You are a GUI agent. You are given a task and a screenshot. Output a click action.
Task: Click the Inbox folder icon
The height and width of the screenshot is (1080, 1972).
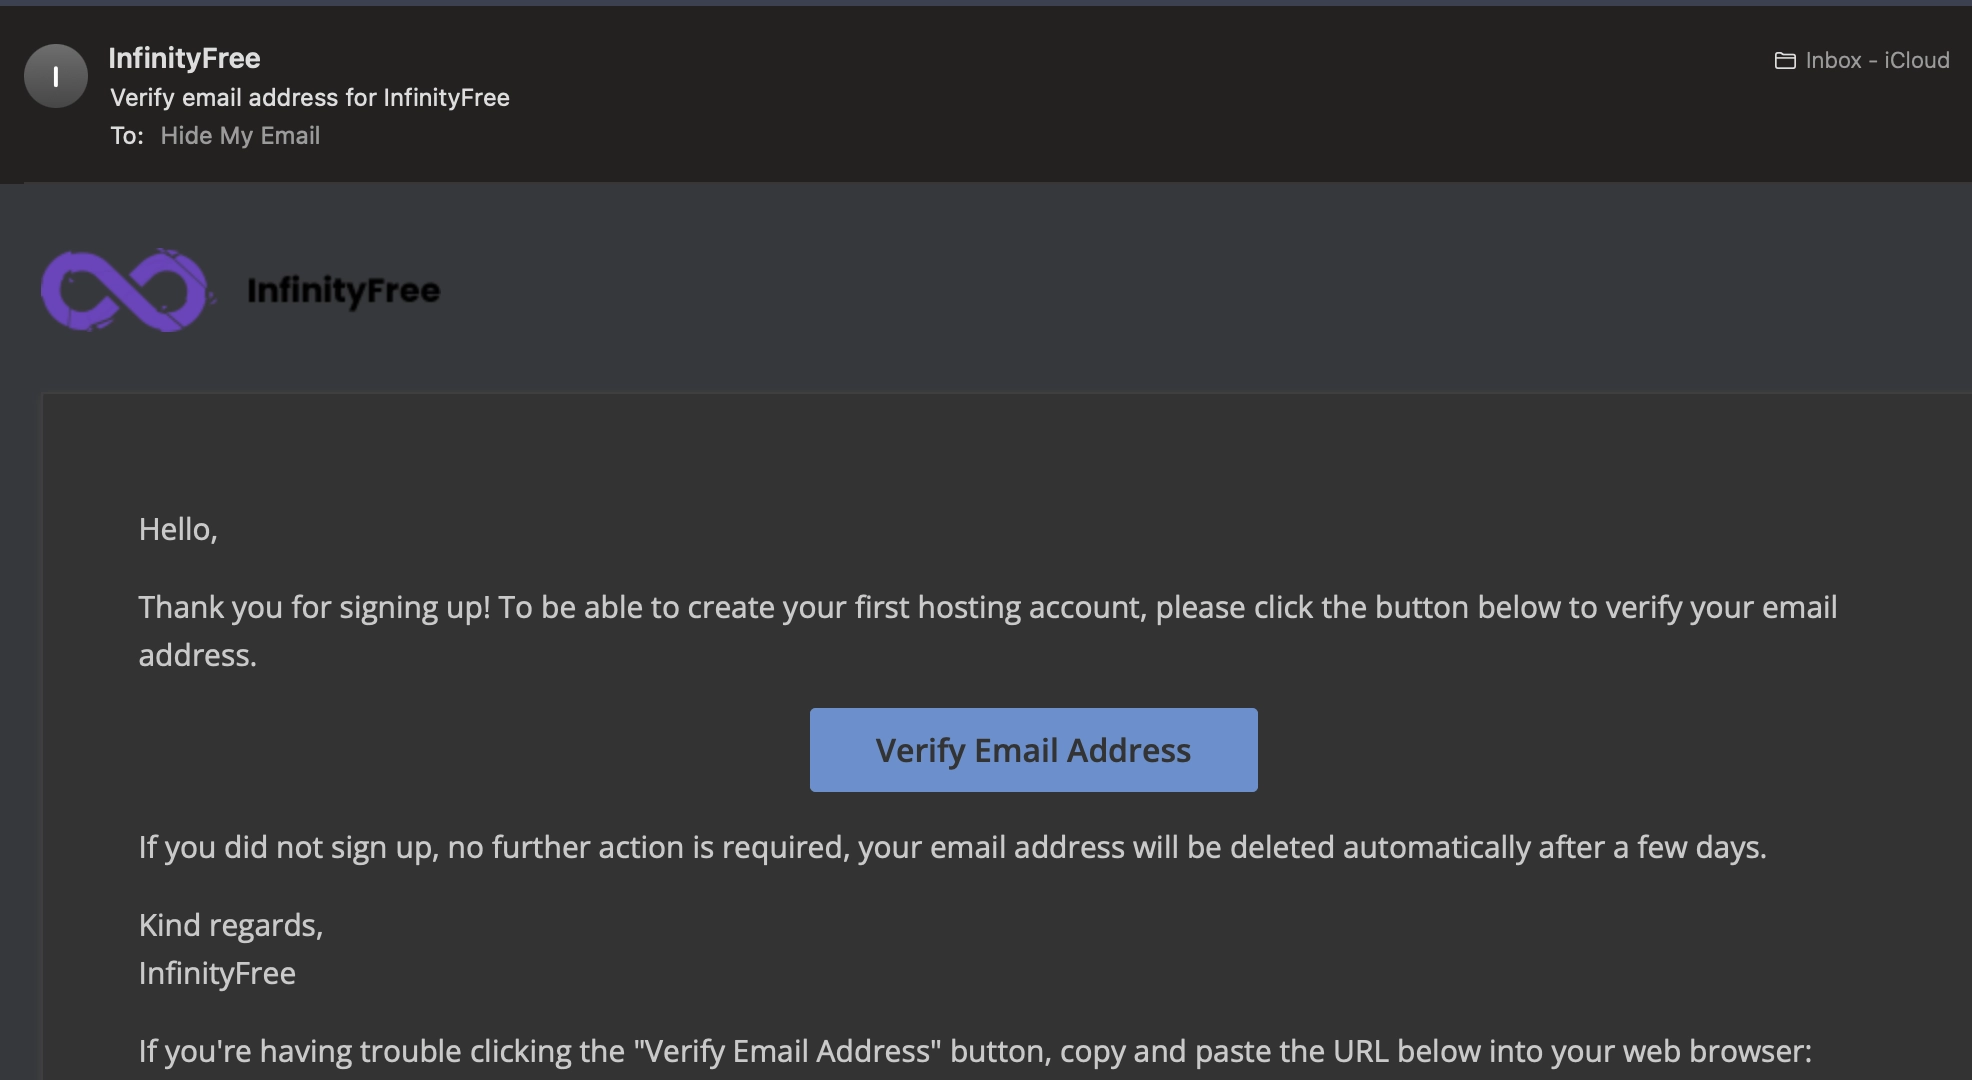tap(1785, 61)
